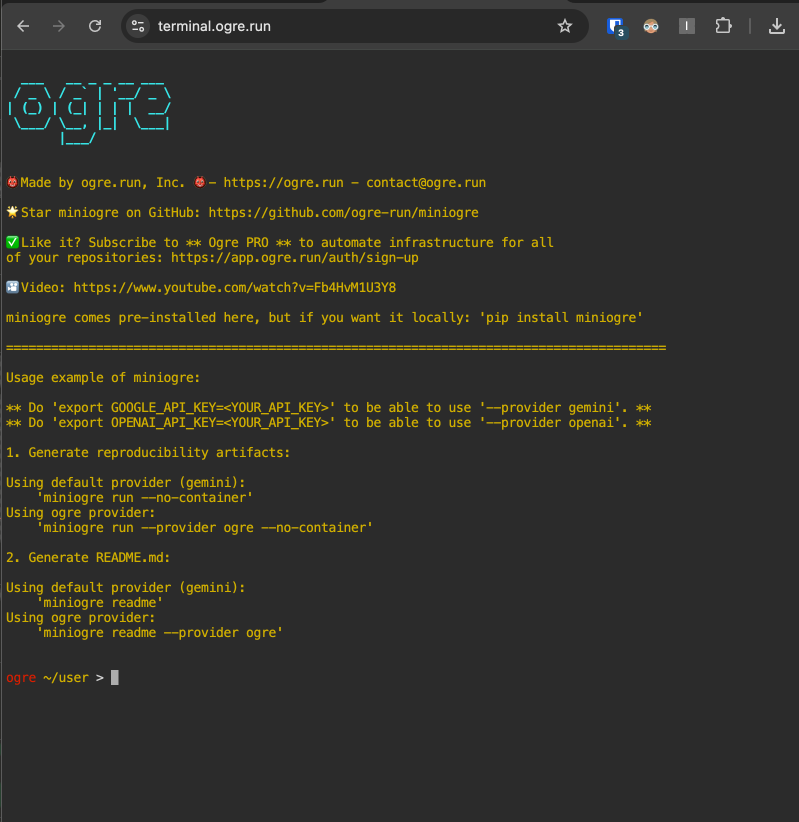Screen dimensions: 799x822
Task: Click the red 'ogre' prompt text
Action: pyautogui.click(x=21, y=678)
